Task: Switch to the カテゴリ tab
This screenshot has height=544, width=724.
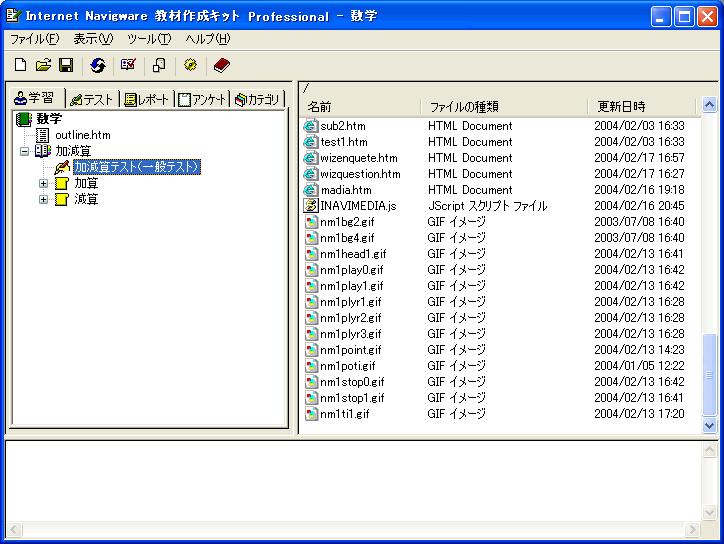Action: coord(258,99)
